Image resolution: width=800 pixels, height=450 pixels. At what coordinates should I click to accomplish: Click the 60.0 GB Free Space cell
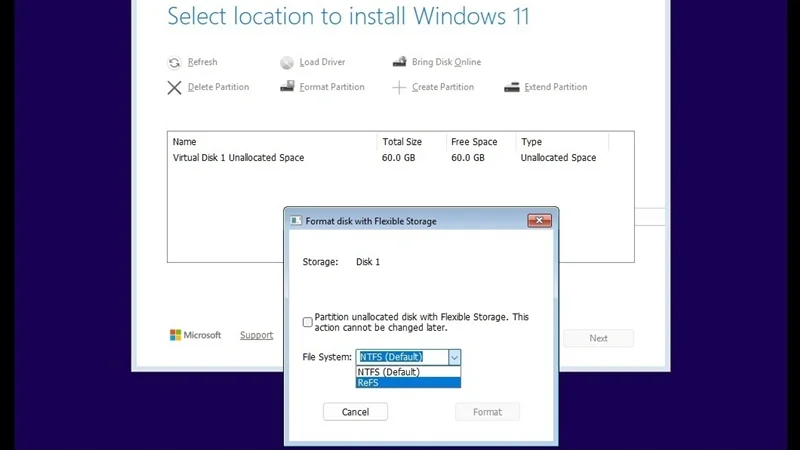point(468,158)
